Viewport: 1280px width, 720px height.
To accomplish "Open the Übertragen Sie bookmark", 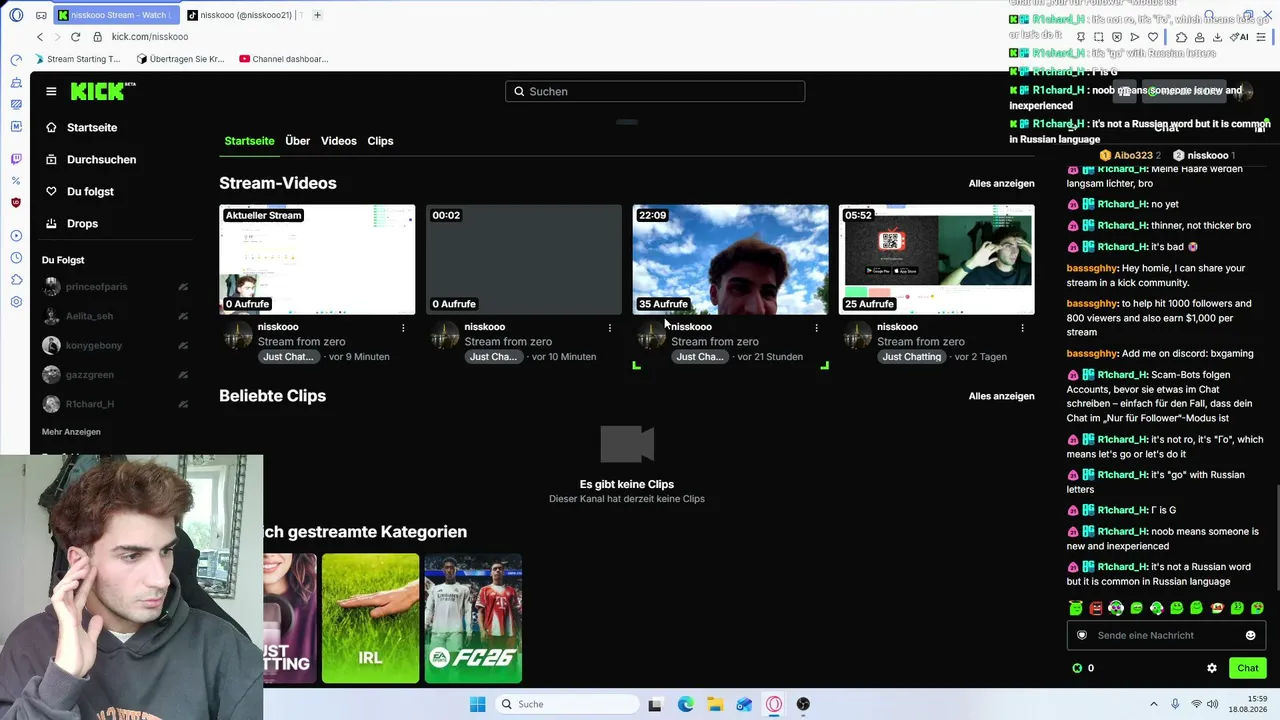I will click(181, 59).
